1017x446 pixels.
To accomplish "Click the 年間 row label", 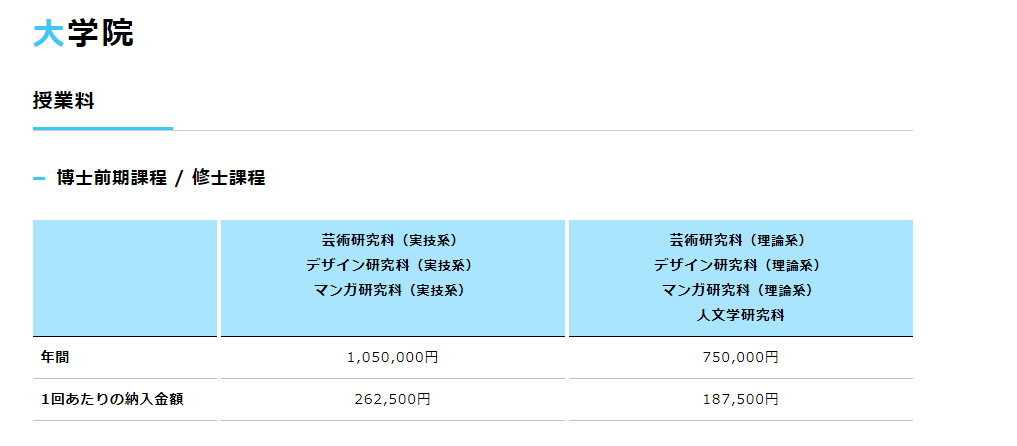I will click(54, 357).
